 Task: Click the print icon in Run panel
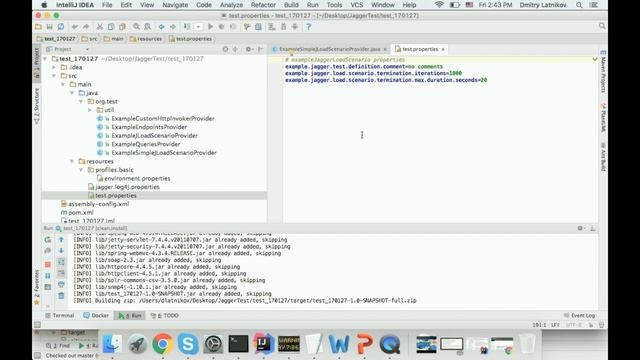[61, 284]
